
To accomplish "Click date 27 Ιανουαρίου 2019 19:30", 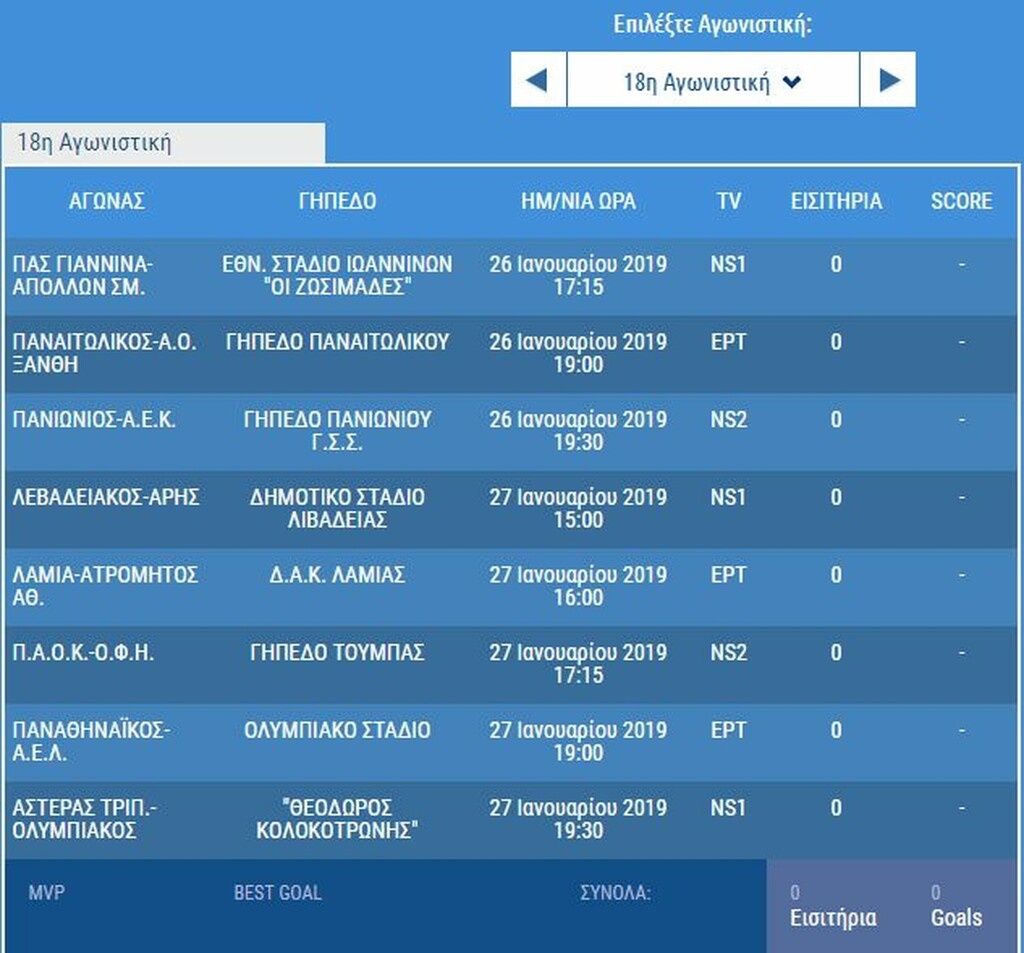I will [x=578, y=819].
